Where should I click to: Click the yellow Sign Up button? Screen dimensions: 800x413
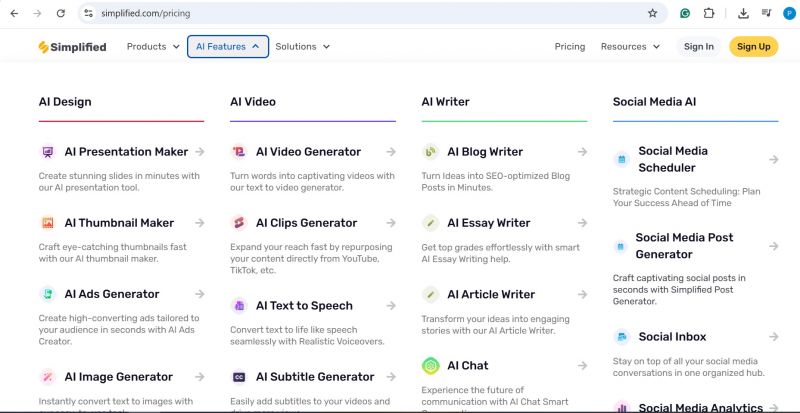pyautogui.click(x=754, y=46)
